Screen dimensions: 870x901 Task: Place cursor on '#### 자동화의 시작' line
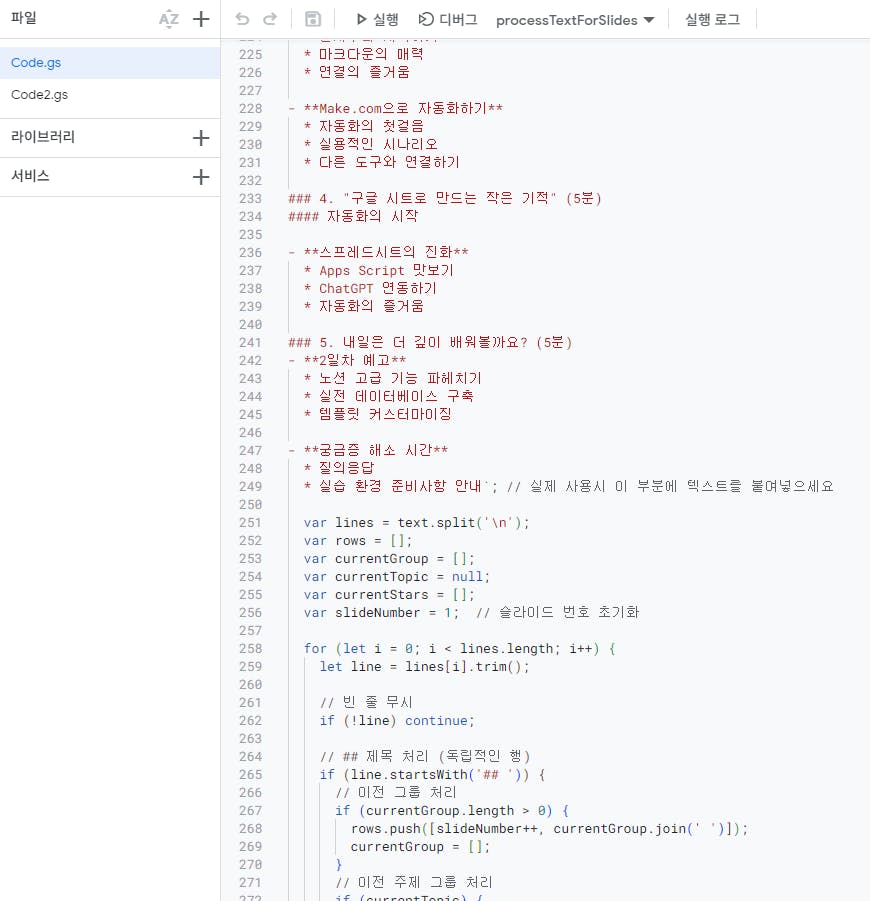[353, 217]
